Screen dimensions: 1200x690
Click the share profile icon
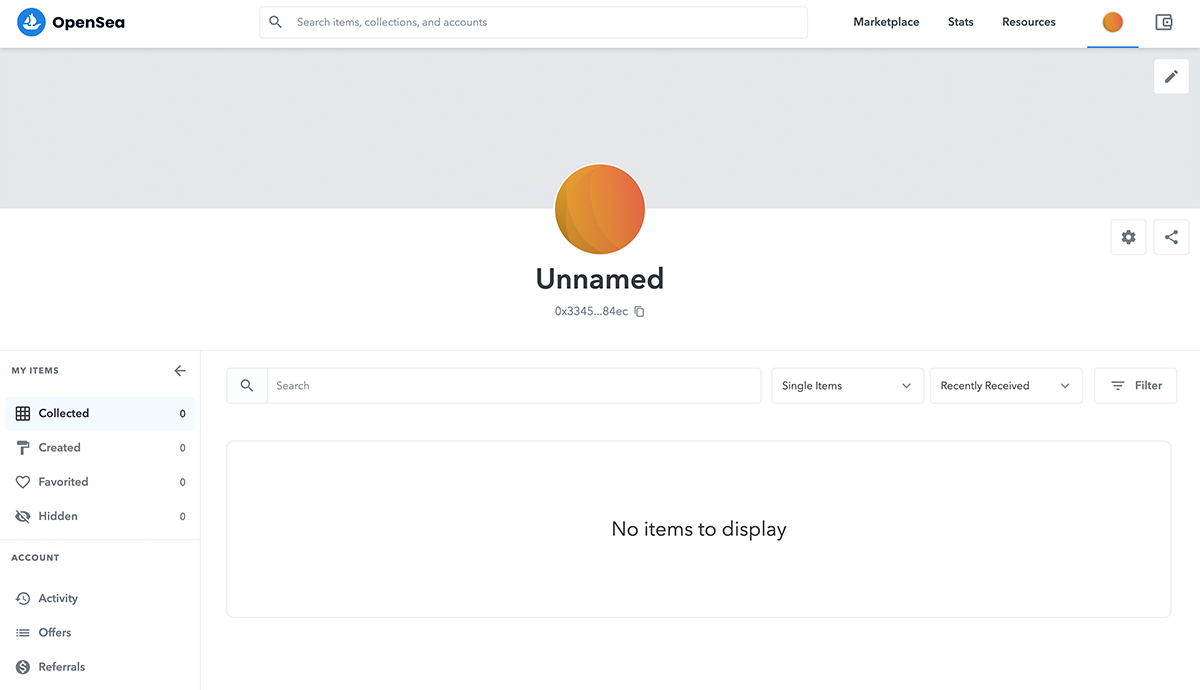pos(1171,237)
